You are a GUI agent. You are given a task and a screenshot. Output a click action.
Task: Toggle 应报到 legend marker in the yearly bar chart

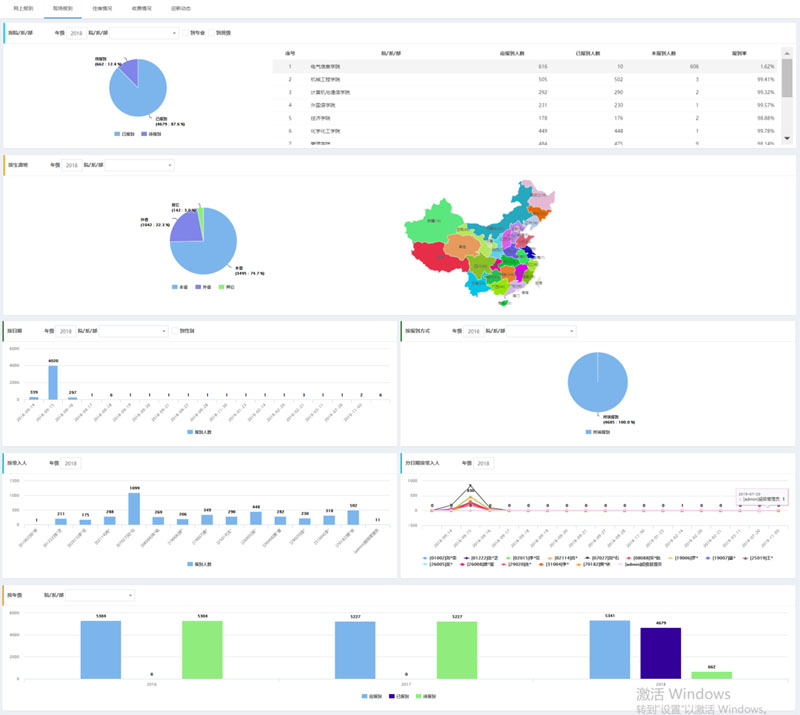366,694
